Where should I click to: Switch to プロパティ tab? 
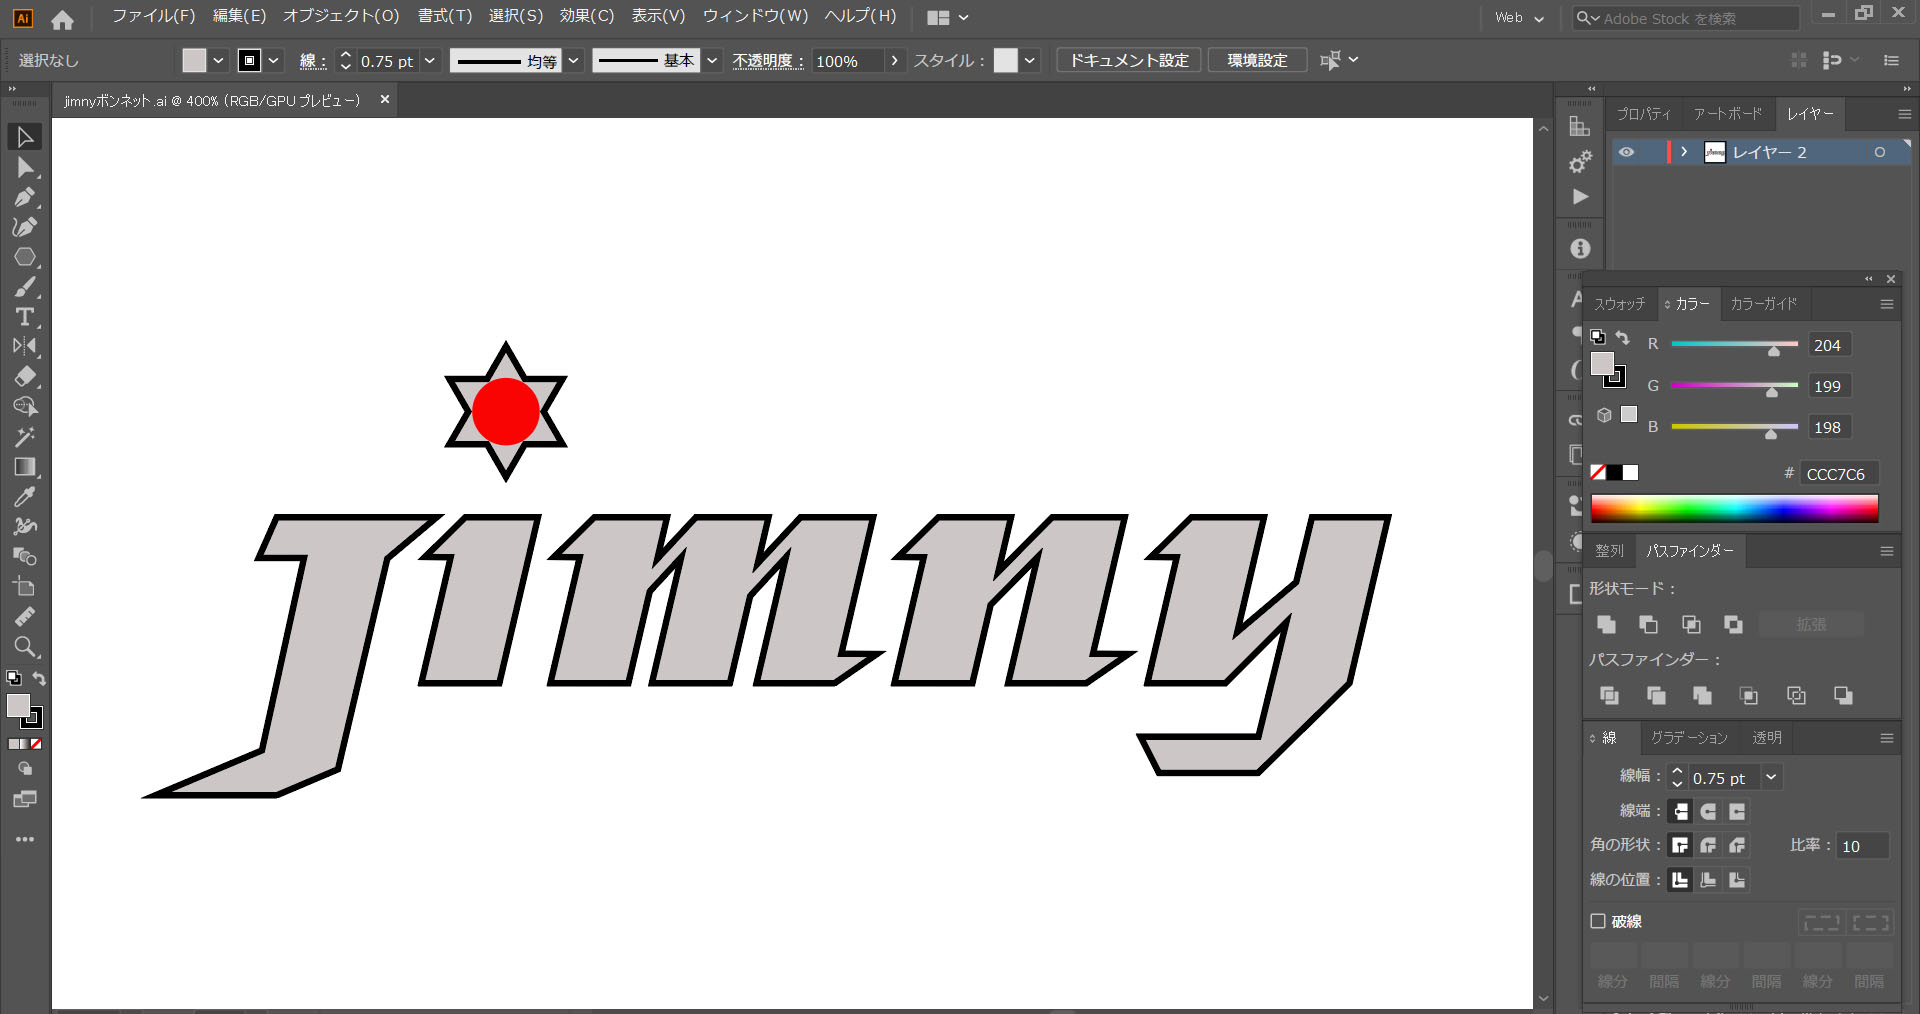[1644, 114]
